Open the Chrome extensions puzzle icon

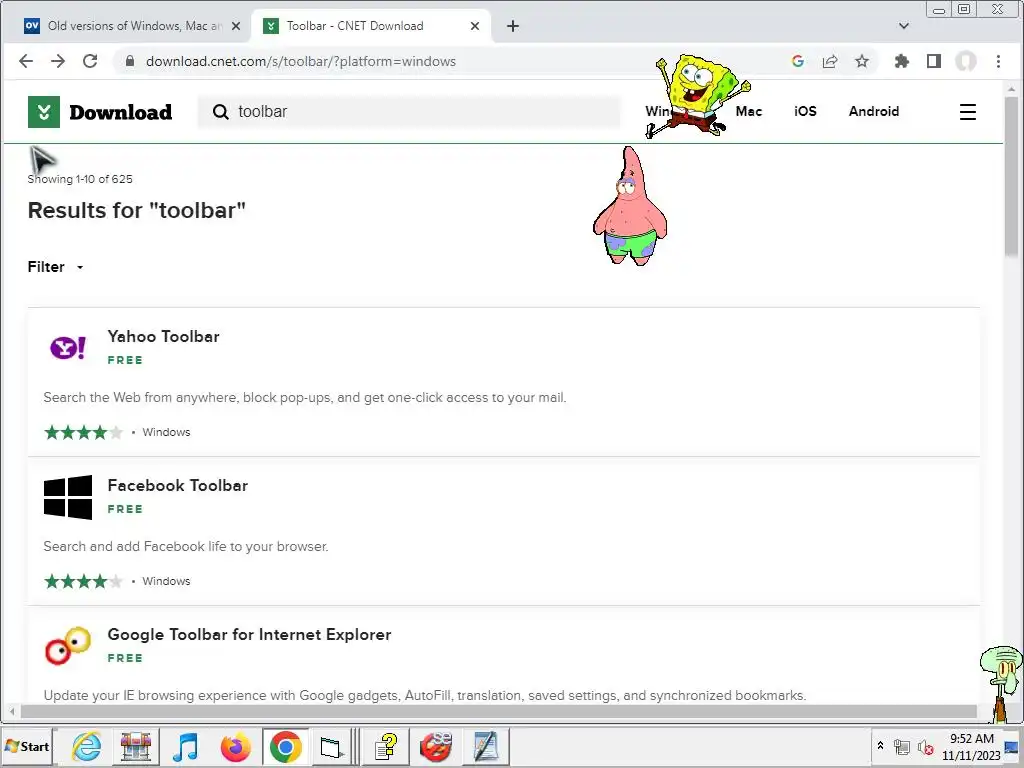pos(902,61)
